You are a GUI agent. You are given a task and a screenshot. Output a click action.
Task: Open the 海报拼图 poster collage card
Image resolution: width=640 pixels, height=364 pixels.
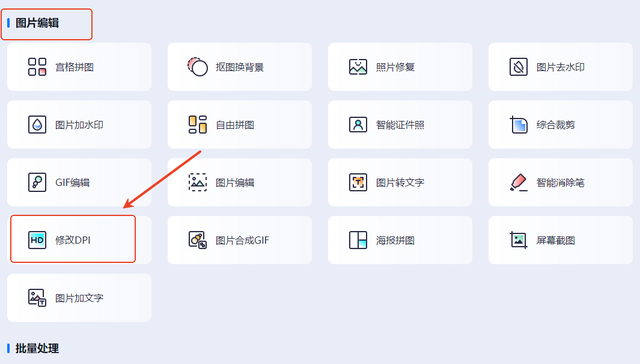pyautogui.click(x=400, y=240)
